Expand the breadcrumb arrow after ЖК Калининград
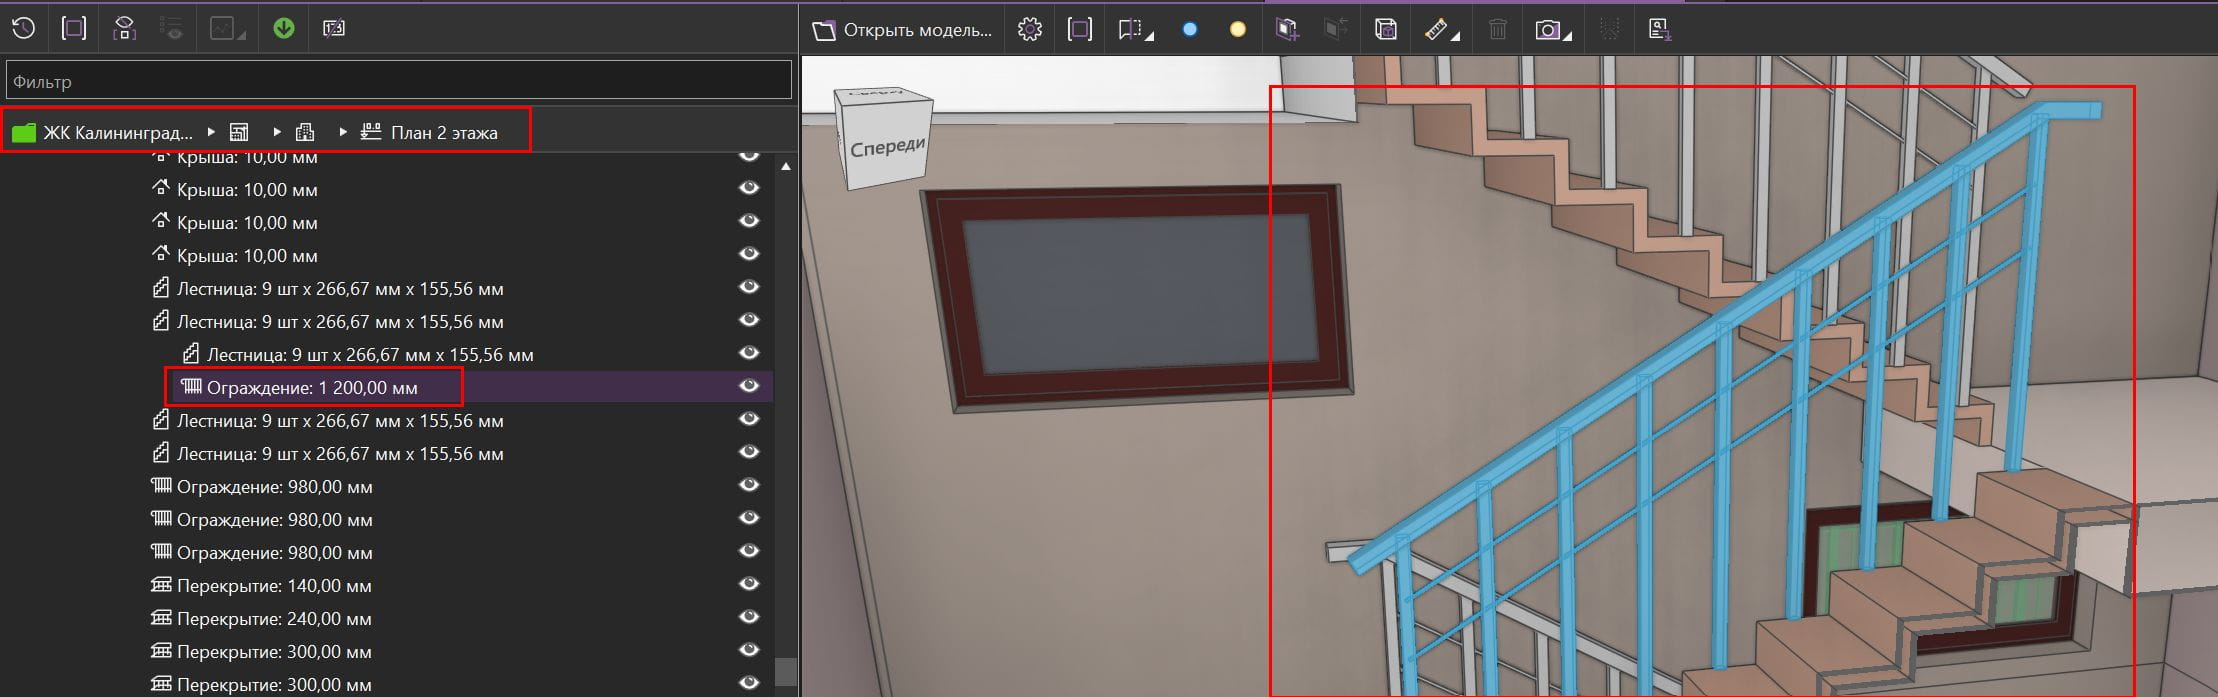The width and height of the screenshot is (2218, 697). [211, 132]
